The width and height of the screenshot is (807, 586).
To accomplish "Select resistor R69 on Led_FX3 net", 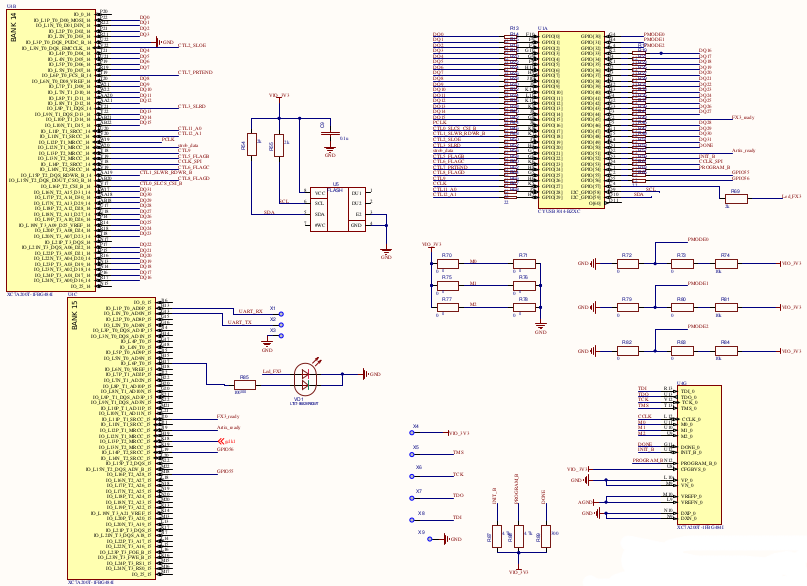I will click(736, 199).
